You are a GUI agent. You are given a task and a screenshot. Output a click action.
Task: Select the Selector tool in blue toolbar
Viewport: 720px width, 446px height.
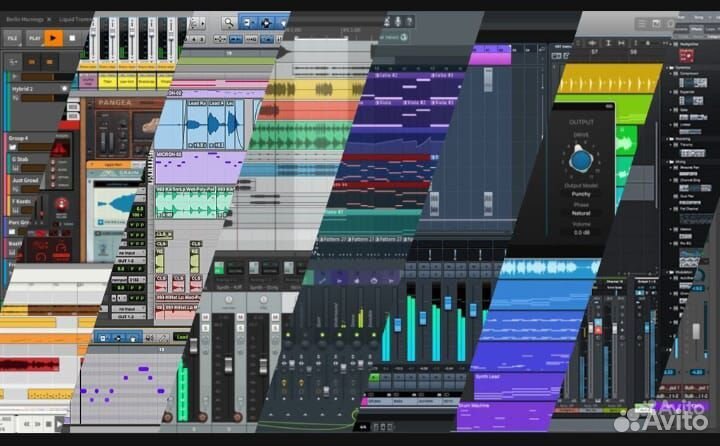[x=265, y=23]
